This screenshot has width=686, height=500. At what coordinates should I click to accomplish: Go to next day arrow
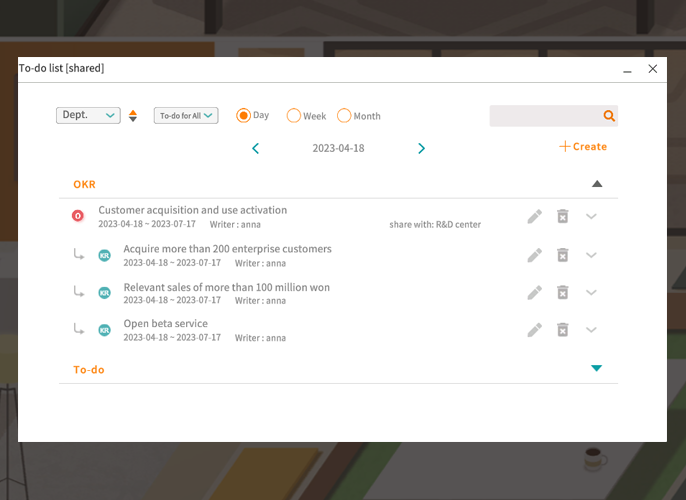[421, 148]
